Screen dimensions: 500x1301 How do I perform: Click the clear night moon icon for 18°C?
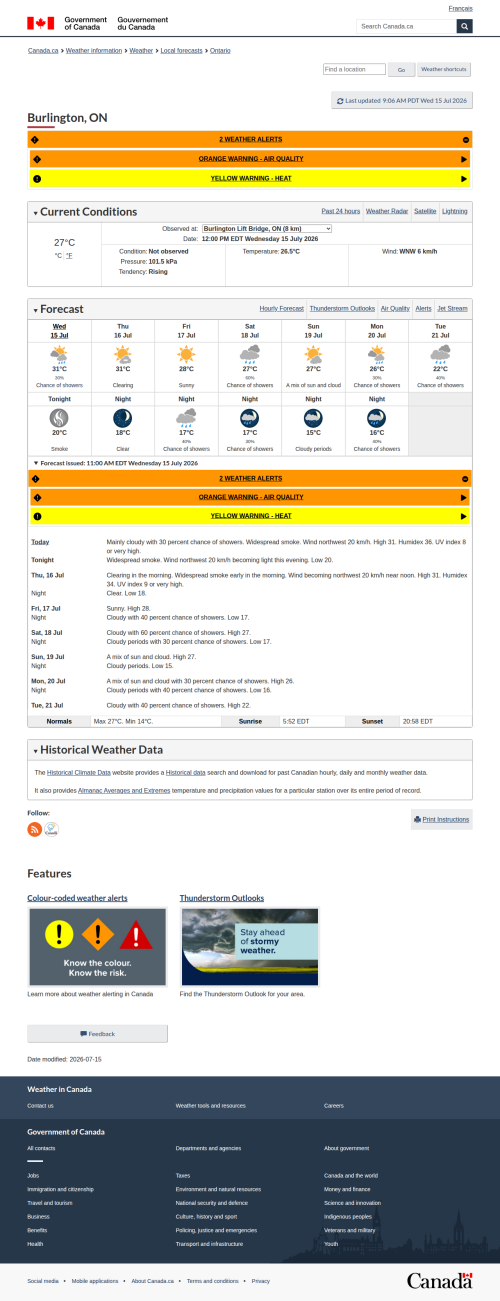pyautogui.click(x=122, y=417)
